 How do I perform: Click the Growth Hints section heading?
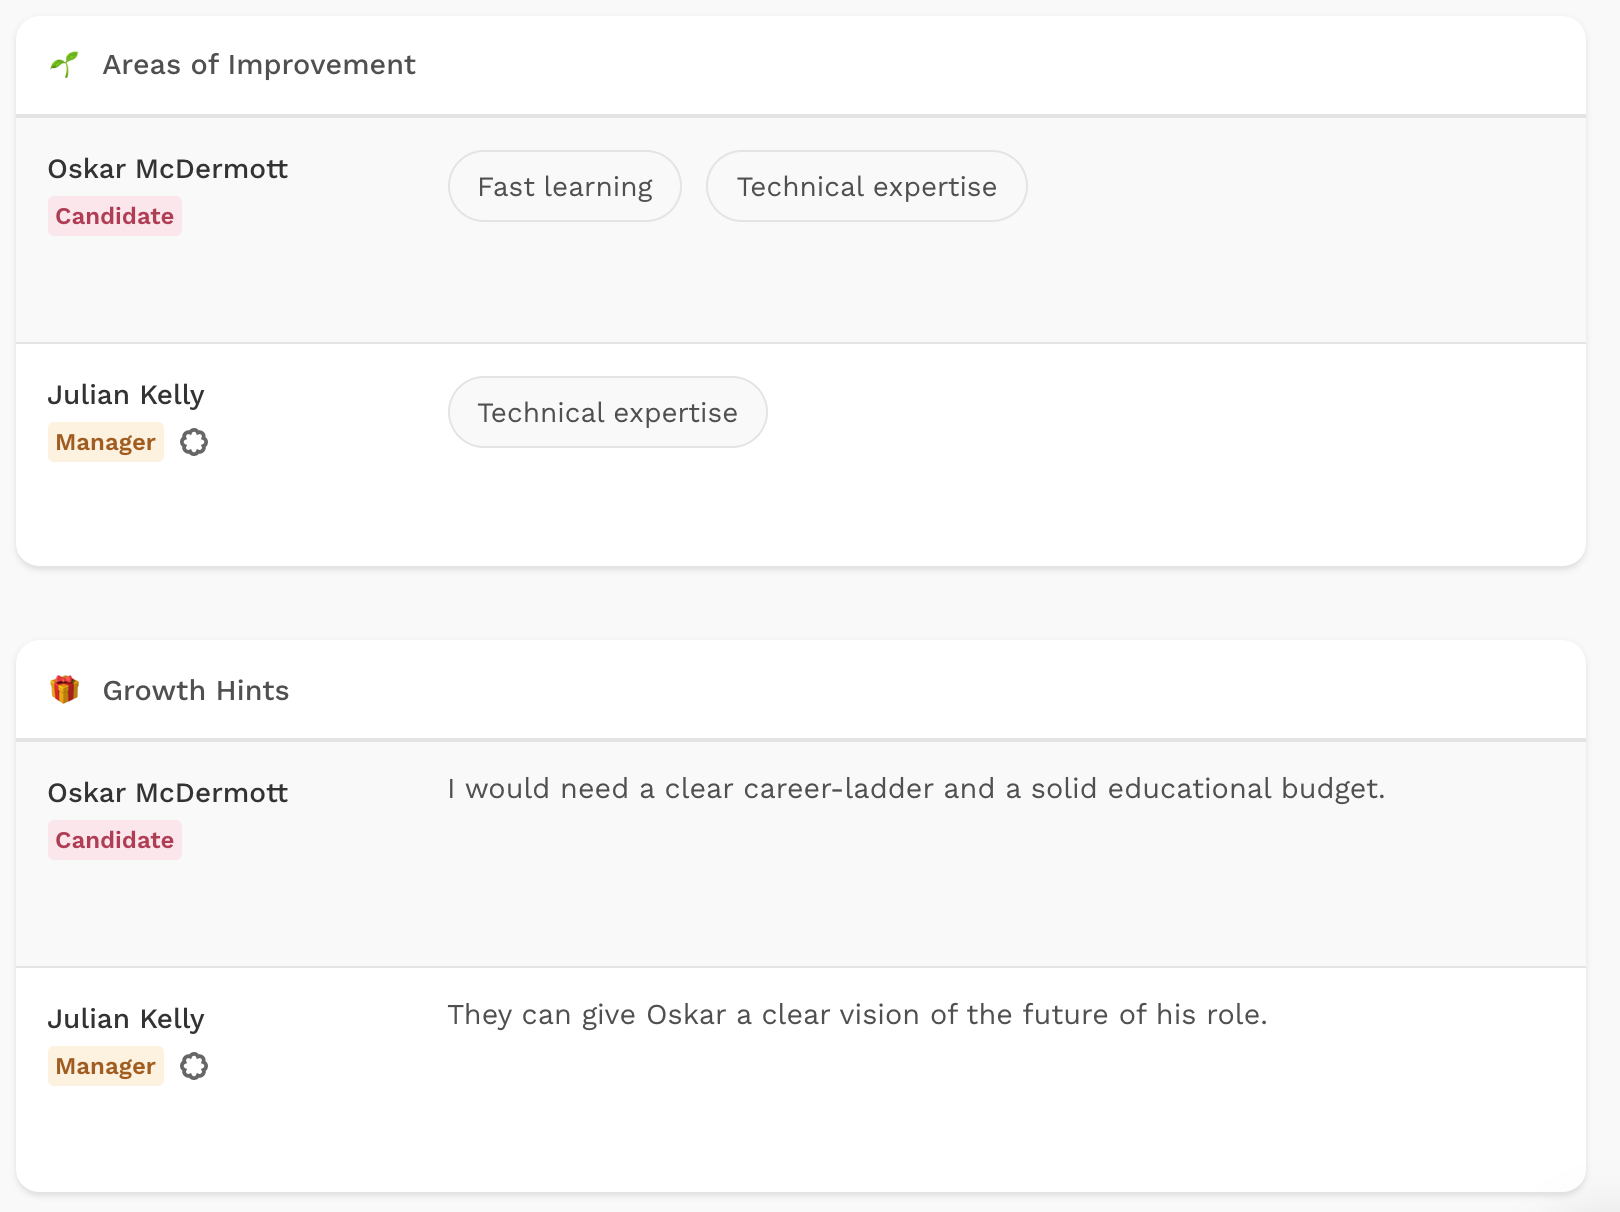[x=196, y=691]
